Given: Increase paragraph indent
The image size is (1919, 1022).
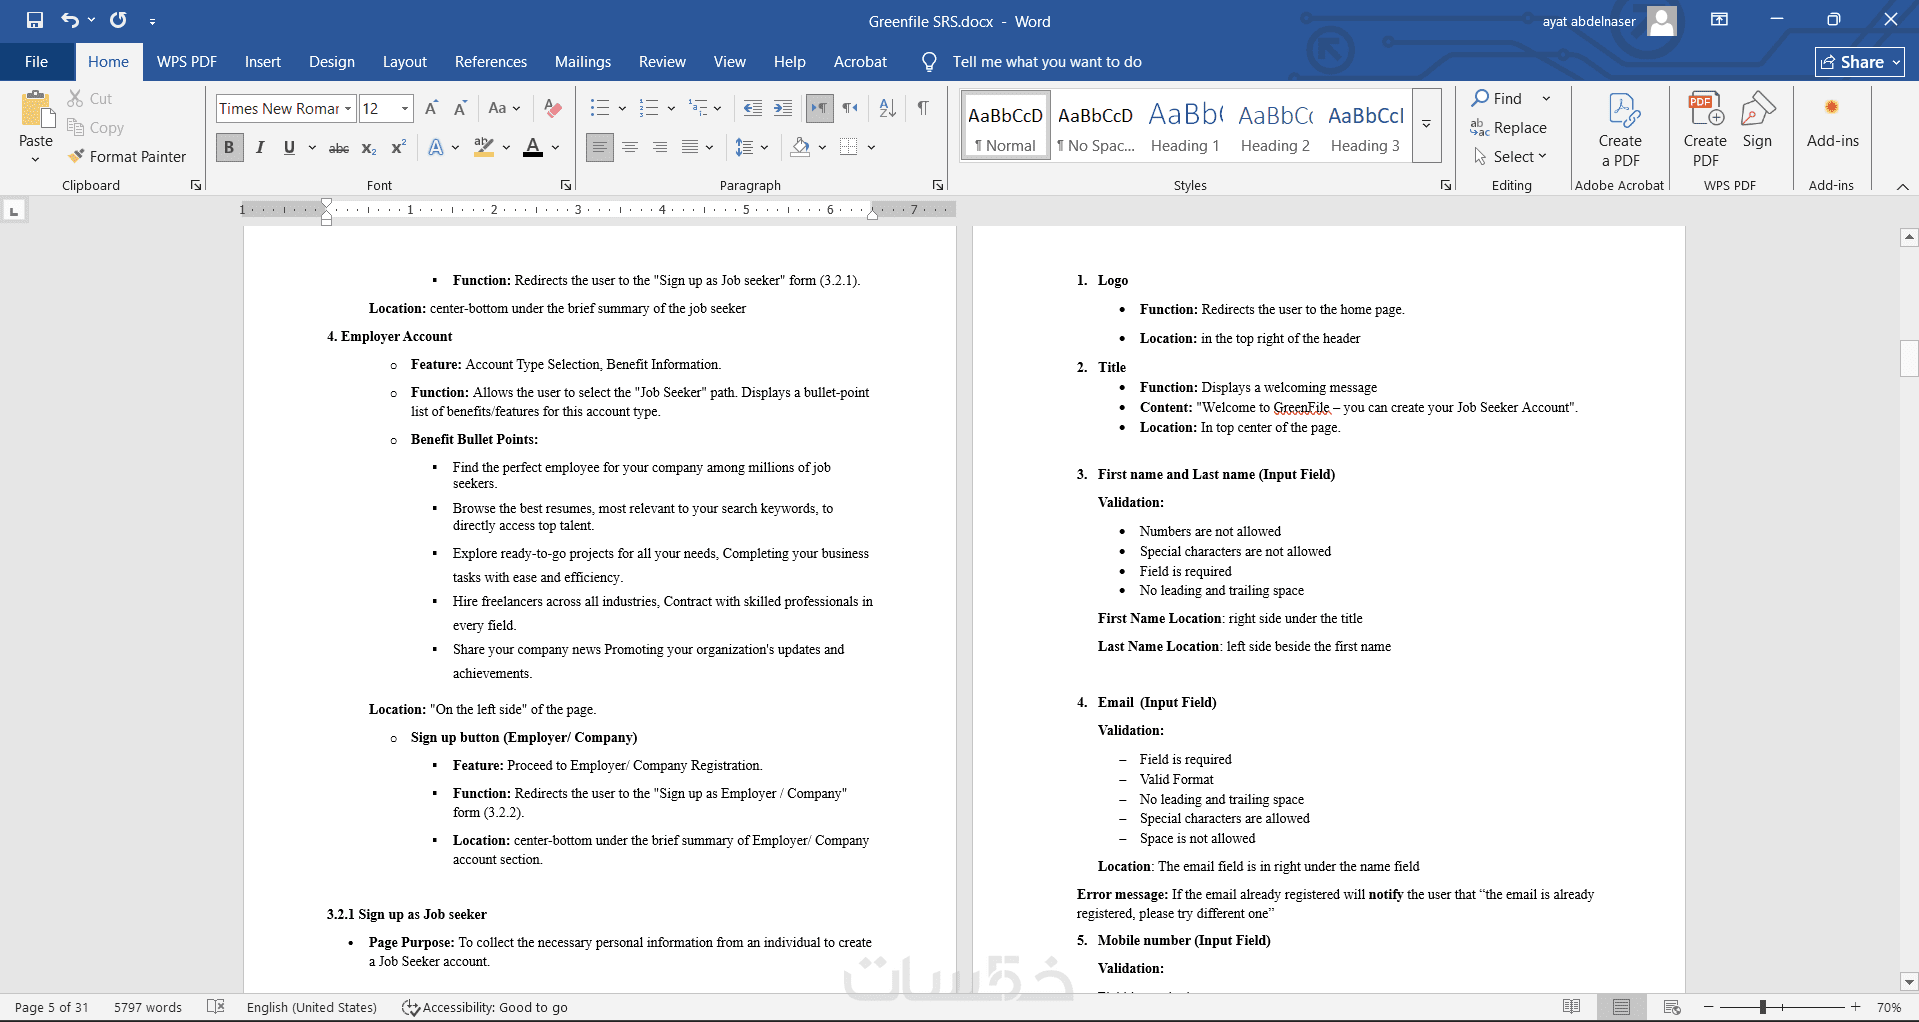Looking at the screenshot, I should tap(783, 108).
